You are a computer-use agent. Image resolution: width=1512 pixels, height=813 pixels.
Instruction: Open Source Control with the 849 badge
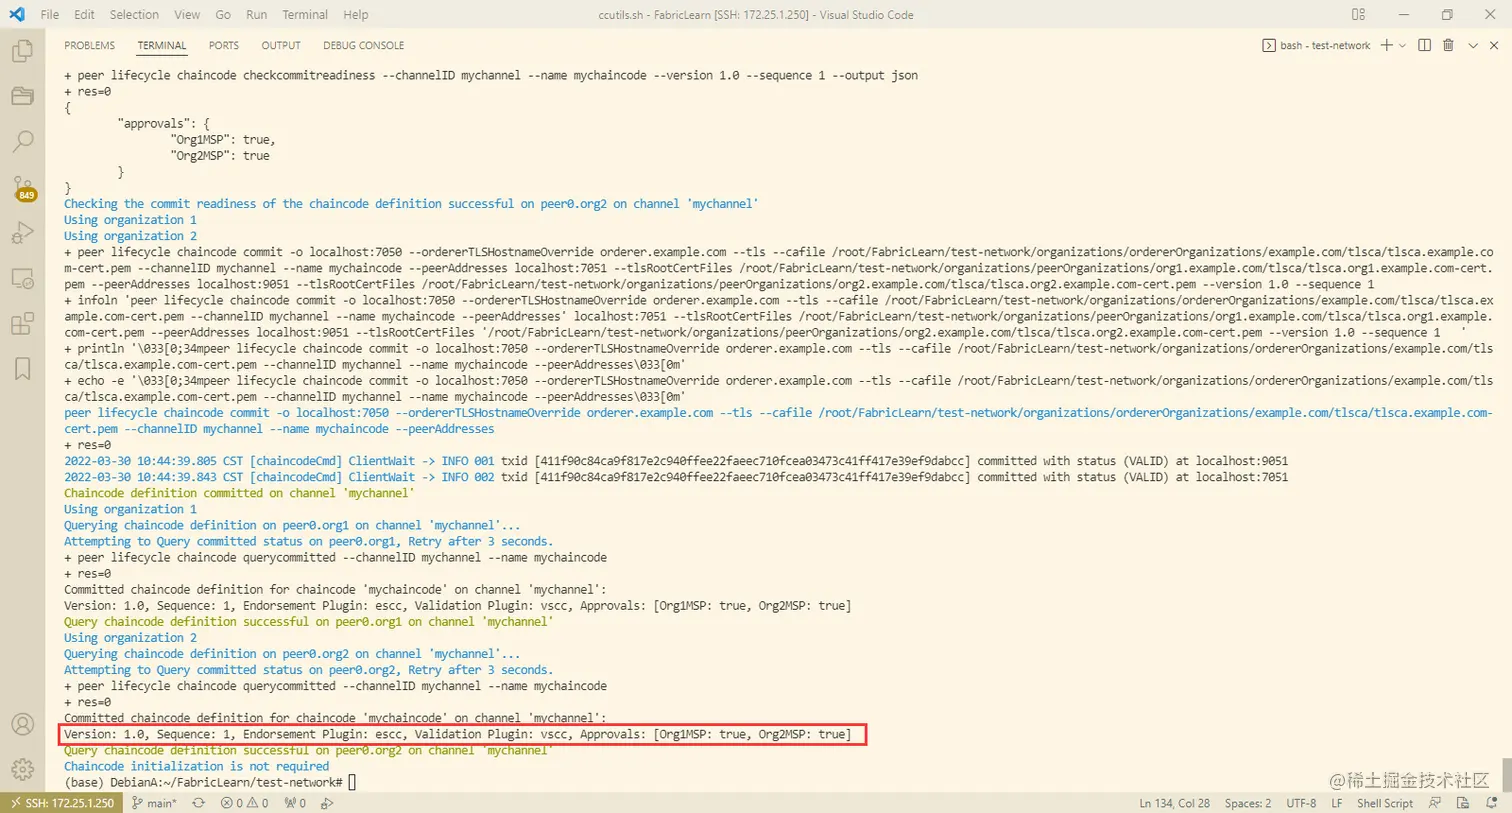tap(22, 188)
